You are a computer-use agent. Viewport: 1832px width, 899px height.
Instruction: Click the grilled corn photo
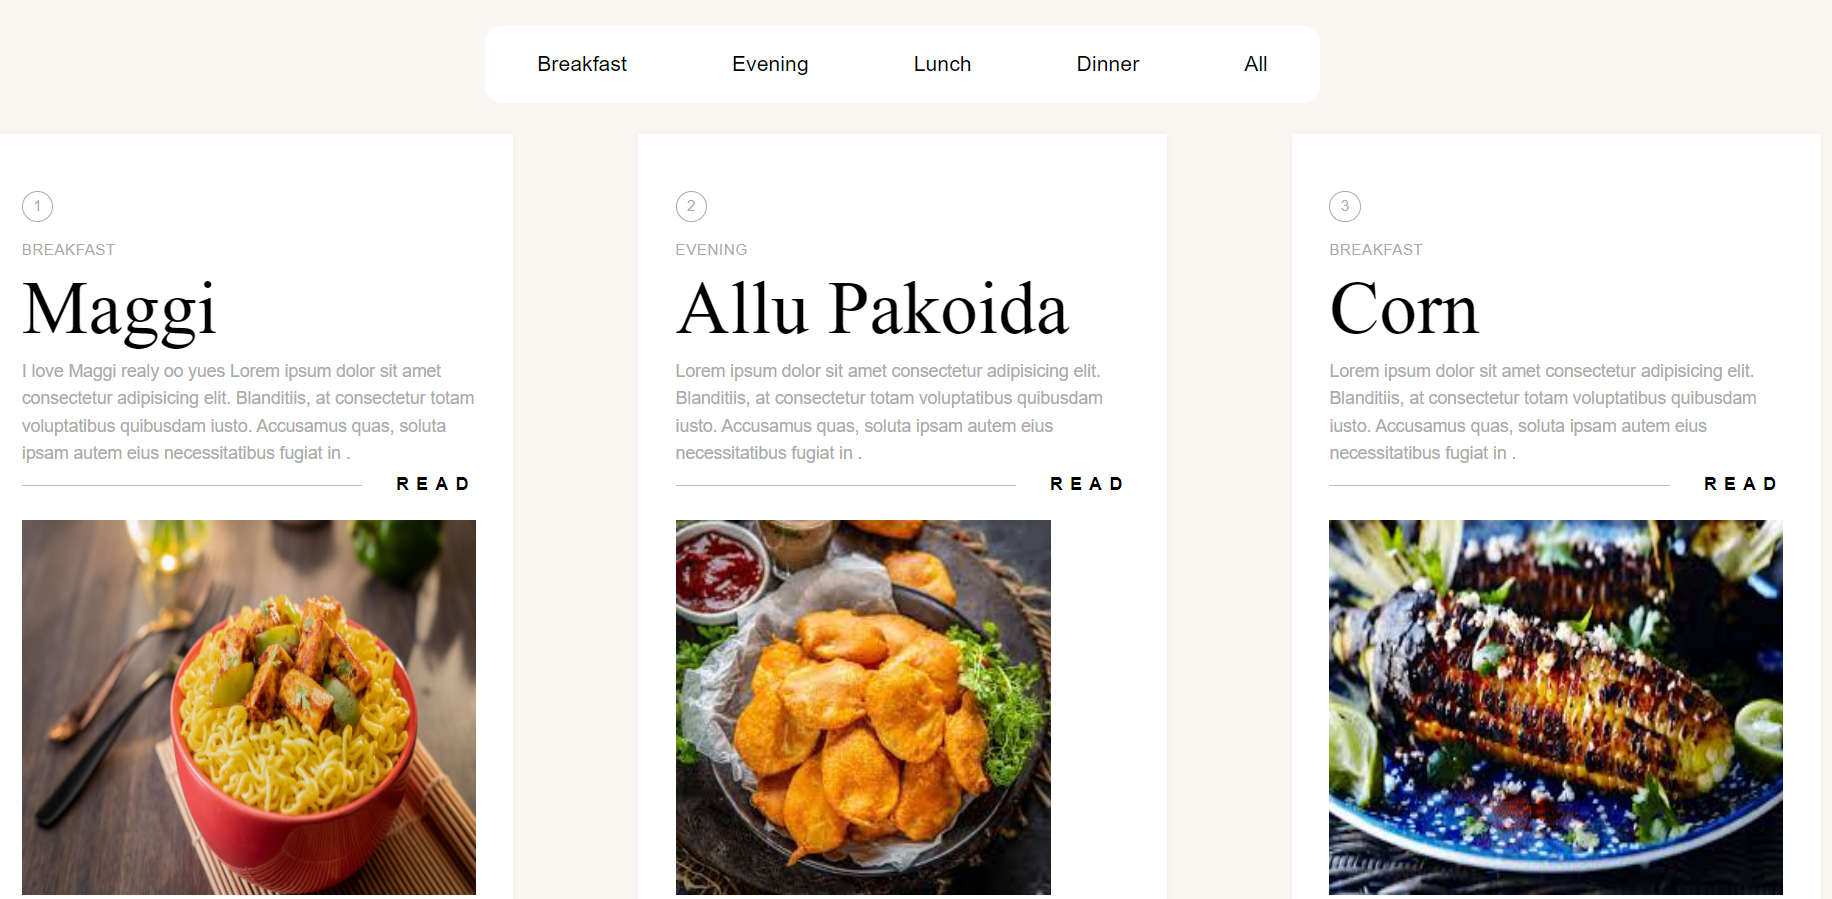1556,707
